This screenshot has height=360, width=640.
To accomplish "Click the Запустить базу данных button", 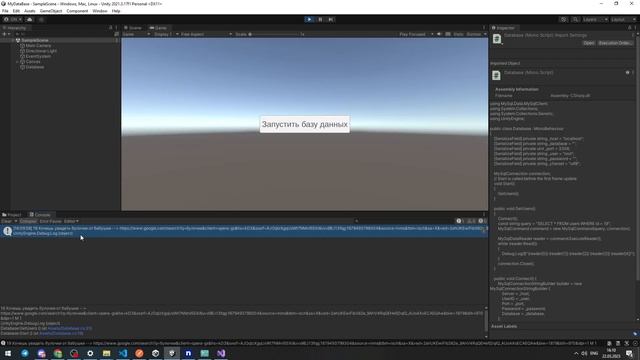I will (x=304, y=124).
